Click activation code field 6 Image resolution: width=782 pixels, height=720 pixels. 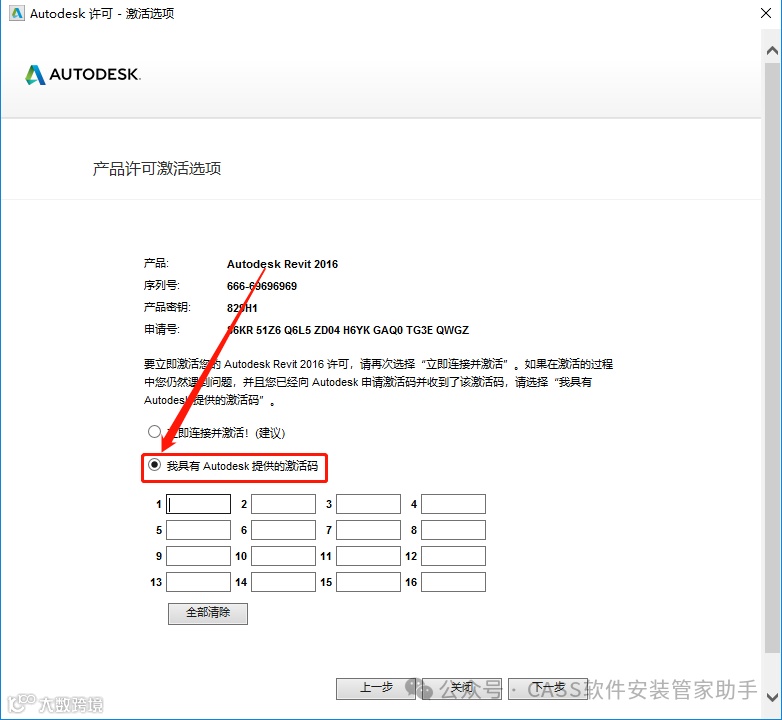click(283, 530)
